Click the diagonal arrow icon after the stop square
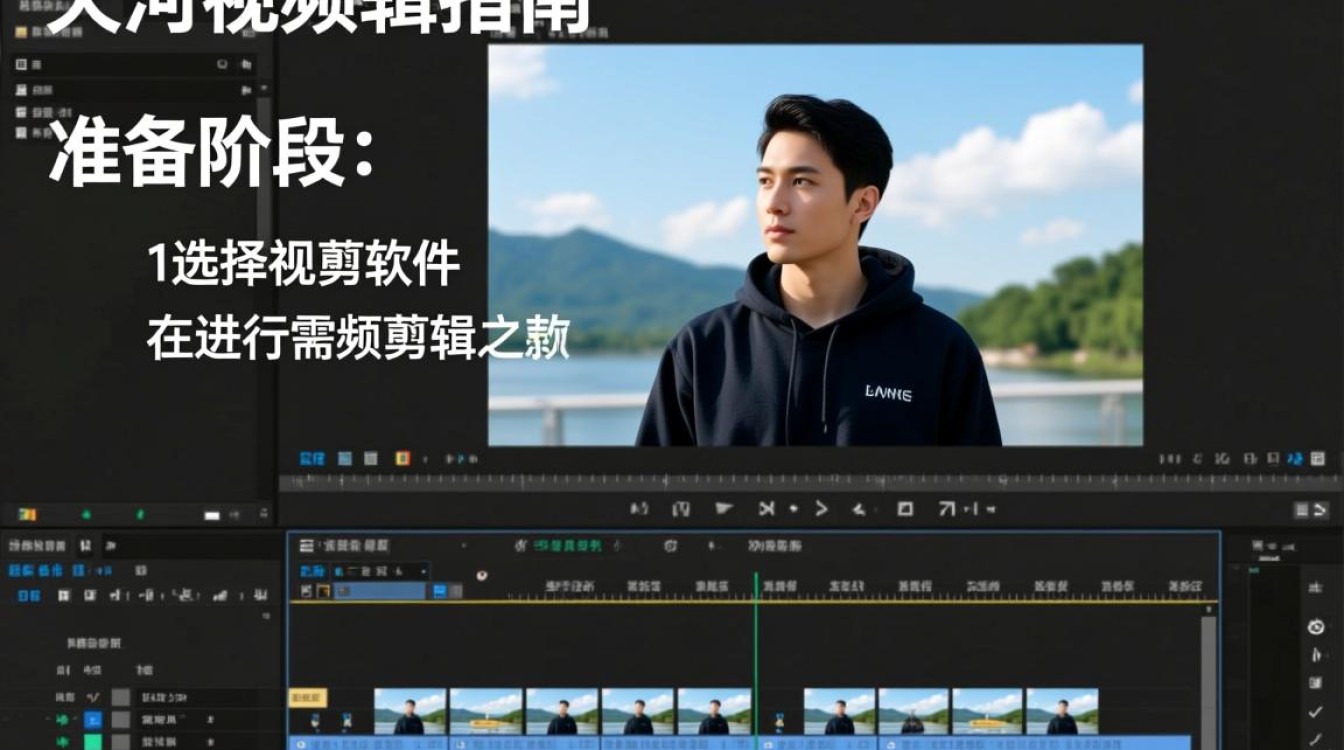The width and height of the screenshot is (1344, 750). pyautogui.click(x=947, y=509)
